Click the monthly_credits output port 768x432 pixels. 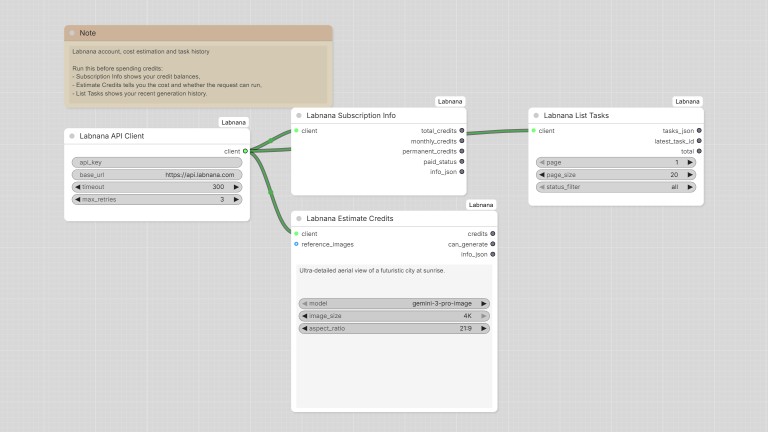(462, 141)
